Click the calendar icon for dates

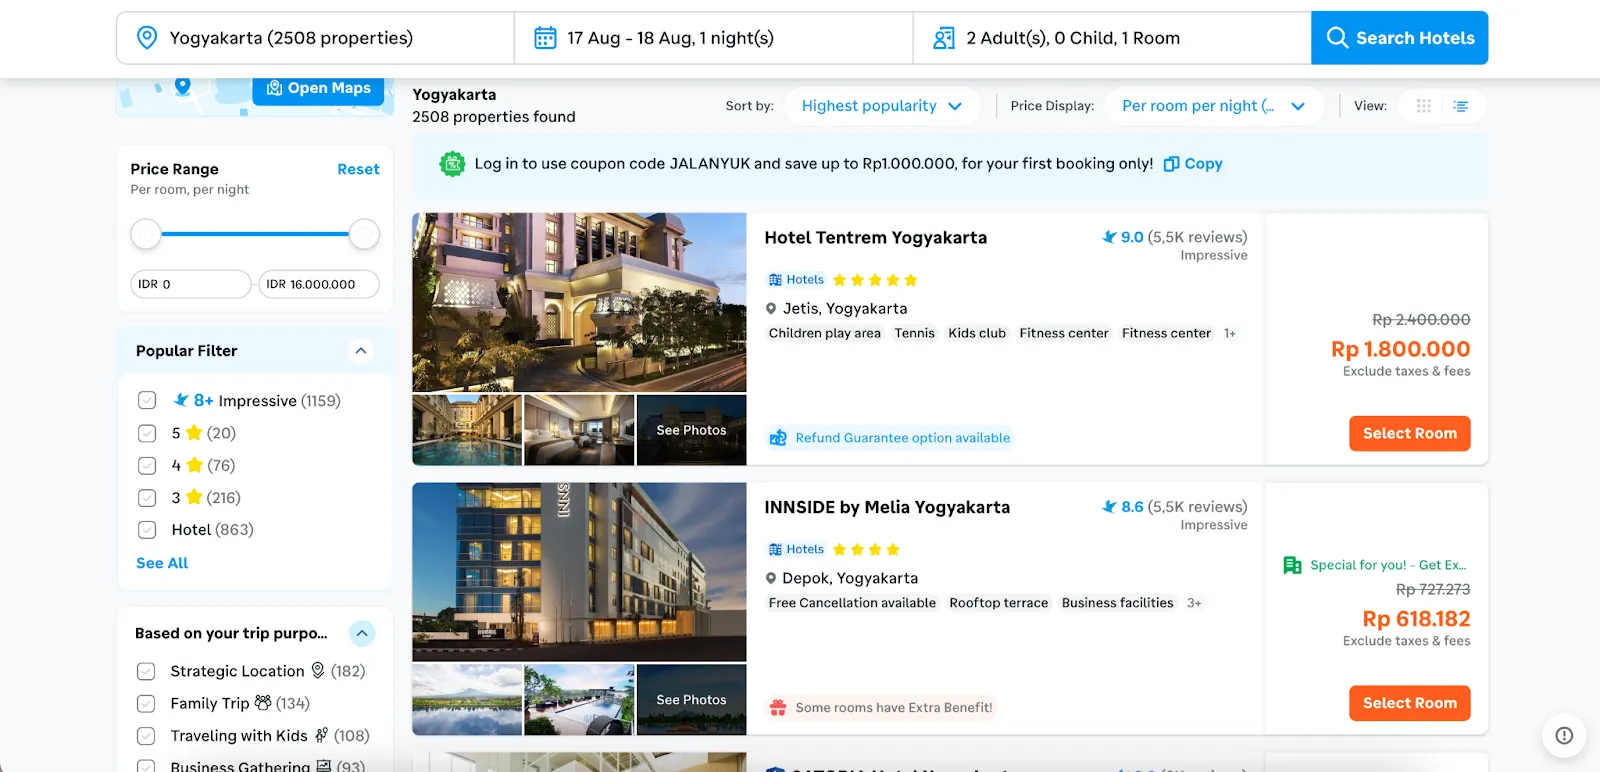pyautogui.click(x=545, y=38)
